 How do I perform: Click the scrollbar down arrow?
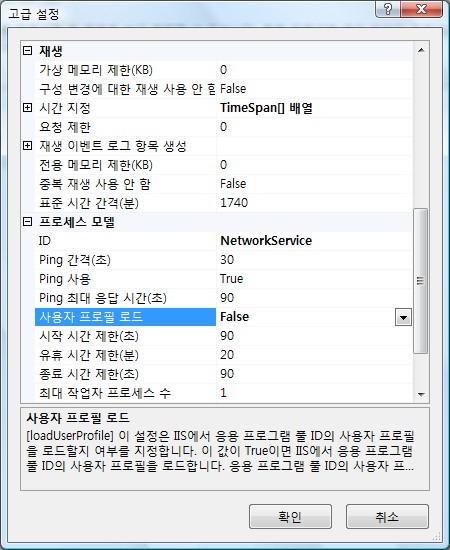421,395
